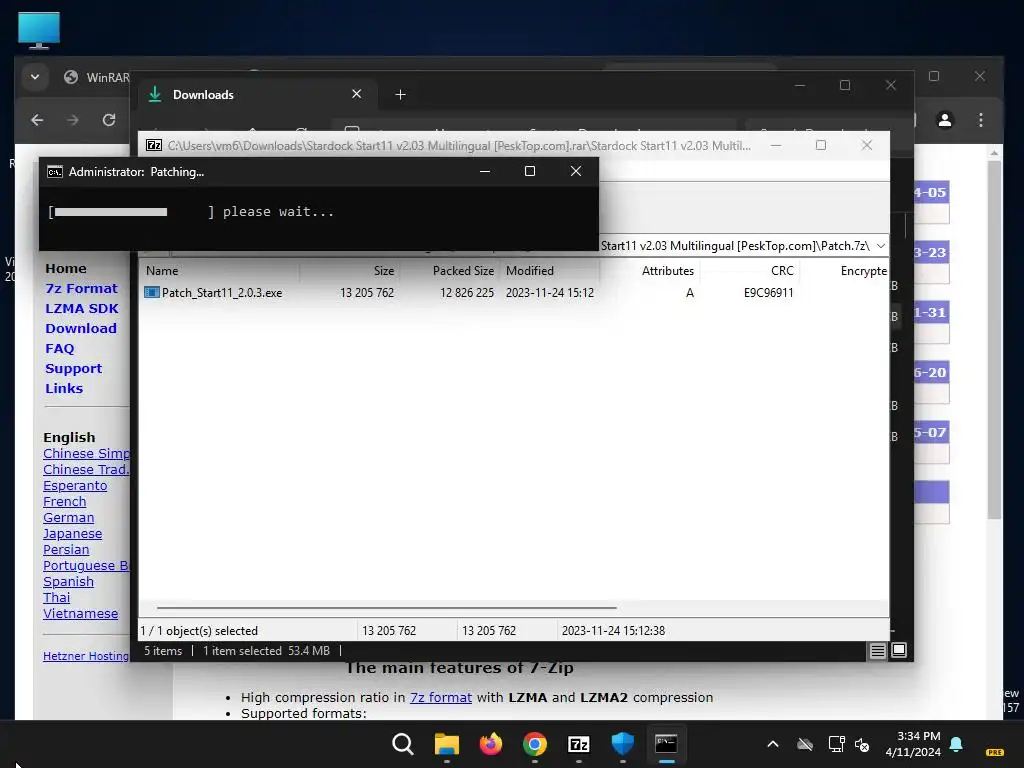Expand the 7-Zip address path dropdown
This screenshot has height=768, width=1024.
[880, 246]
